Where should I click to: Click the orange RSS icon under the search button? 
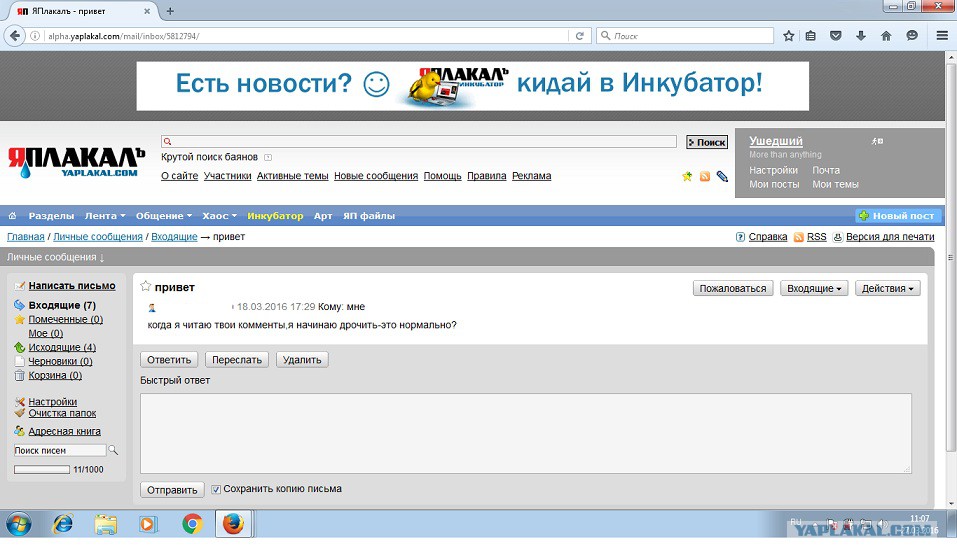tap(705, 176)
